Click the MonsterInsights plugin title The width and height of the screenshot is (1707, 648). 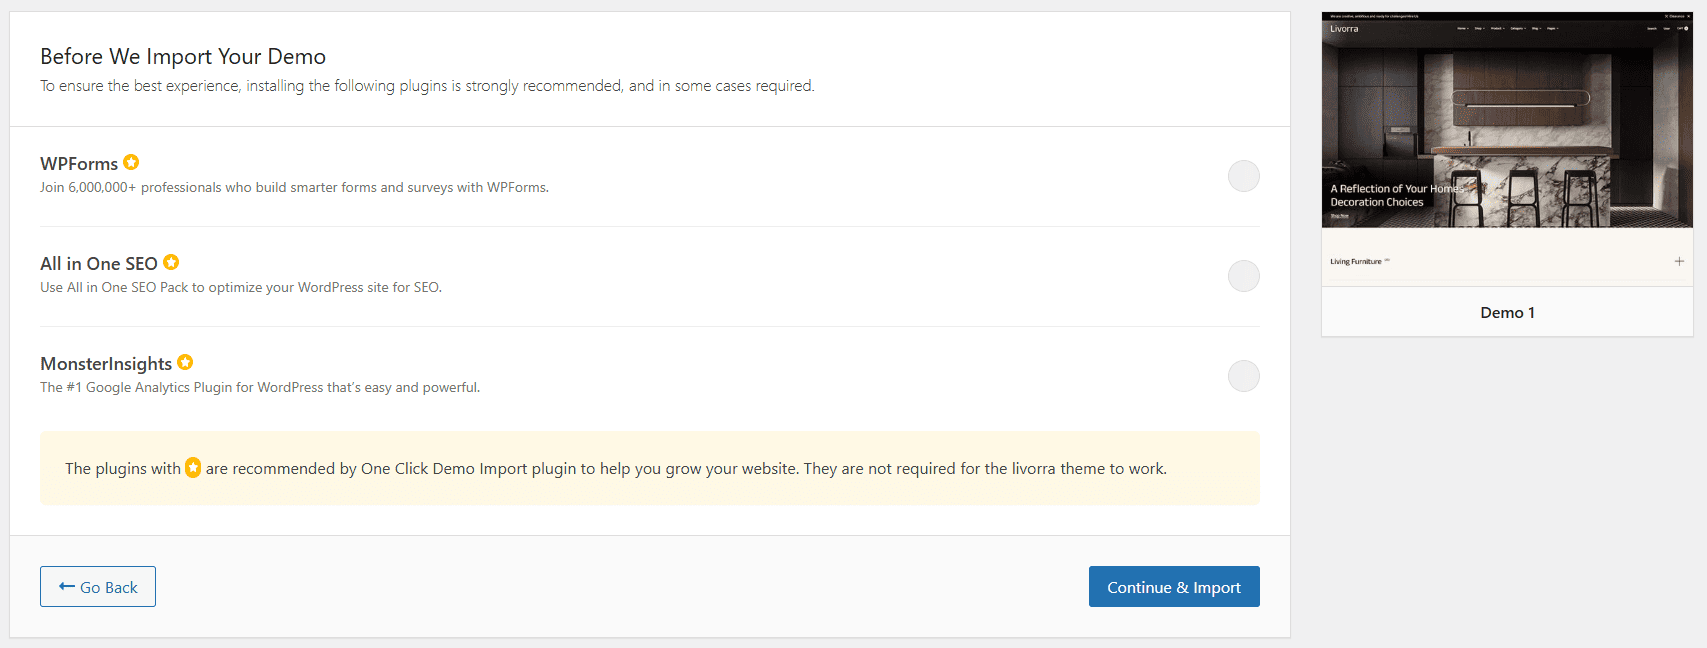106,364
